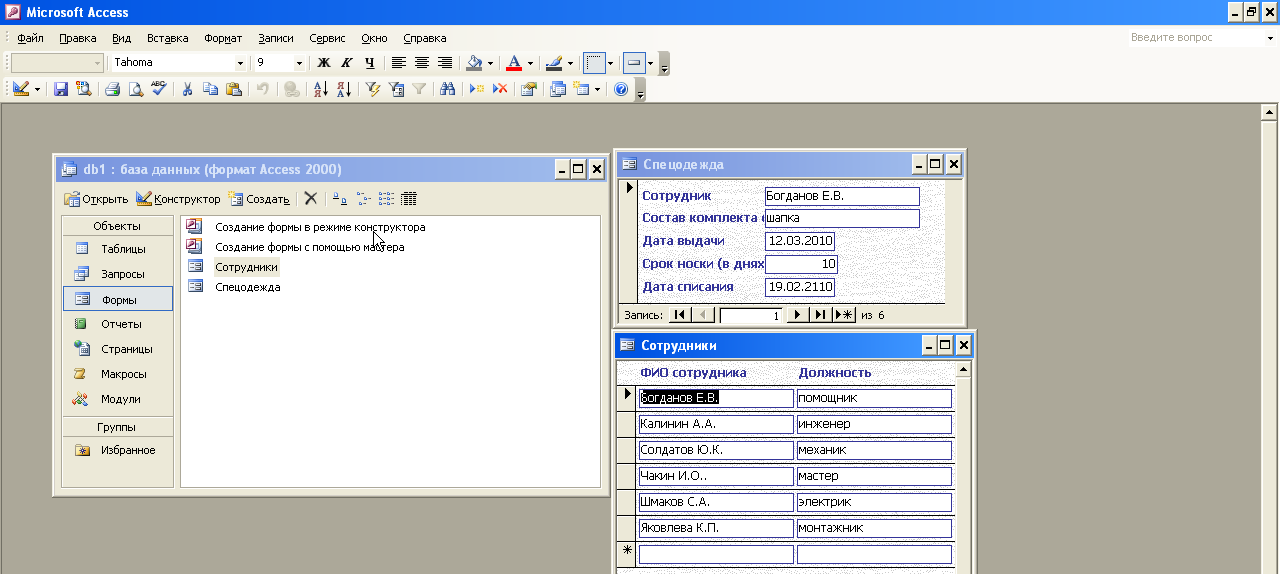Sort records ascending with the А-Я icon
The height and width of the screenshot is (574, 1280).
(321, 89)
